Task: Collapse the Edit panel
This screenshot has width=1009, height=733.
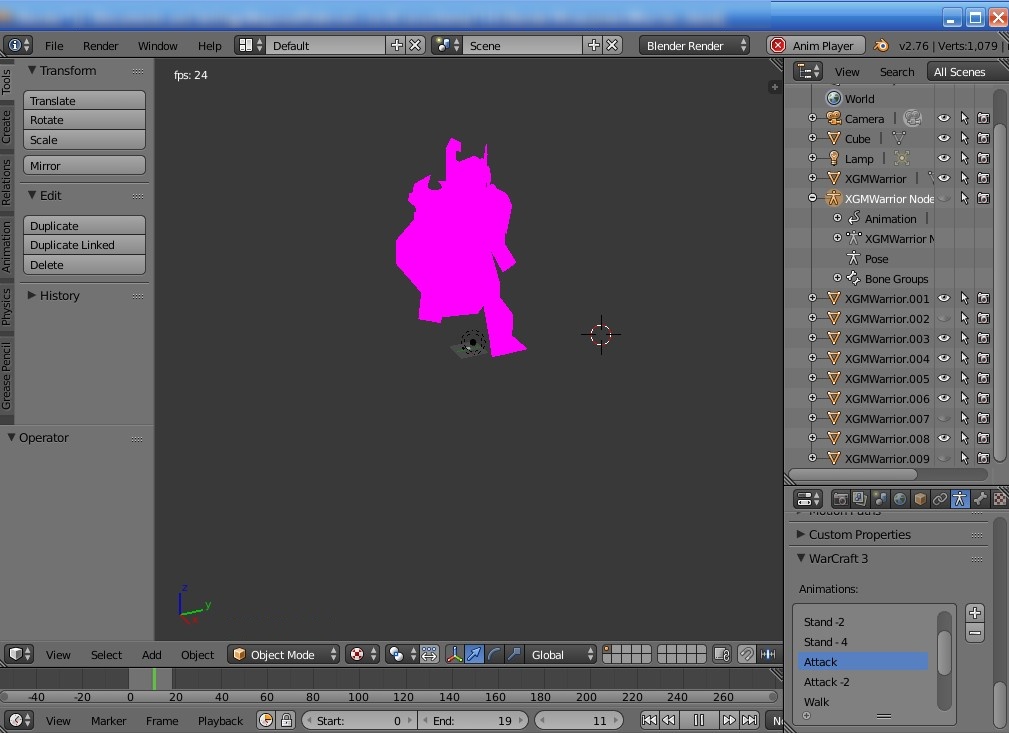Action: pos(32,195)
